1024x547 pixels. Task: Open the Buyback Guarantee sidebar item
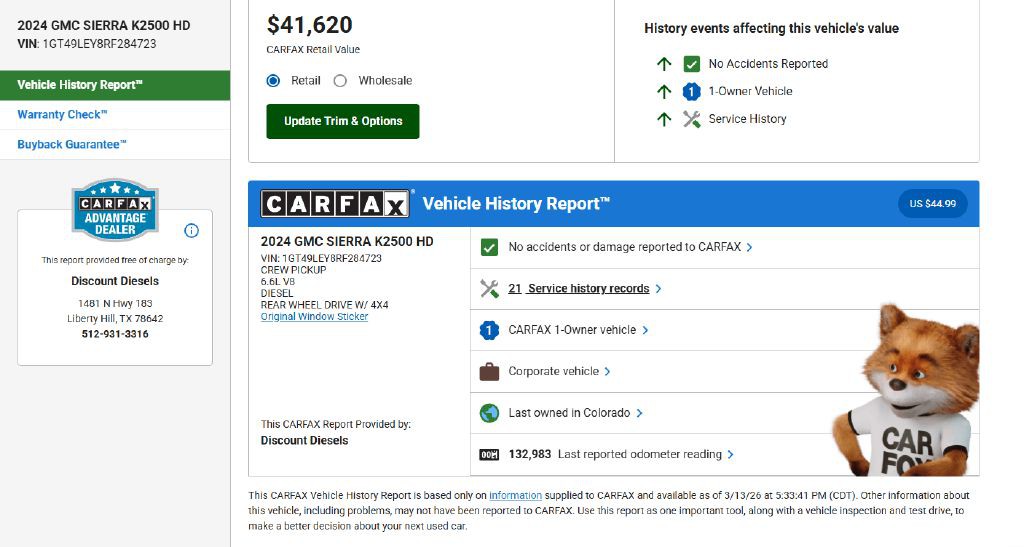point(72,145)
